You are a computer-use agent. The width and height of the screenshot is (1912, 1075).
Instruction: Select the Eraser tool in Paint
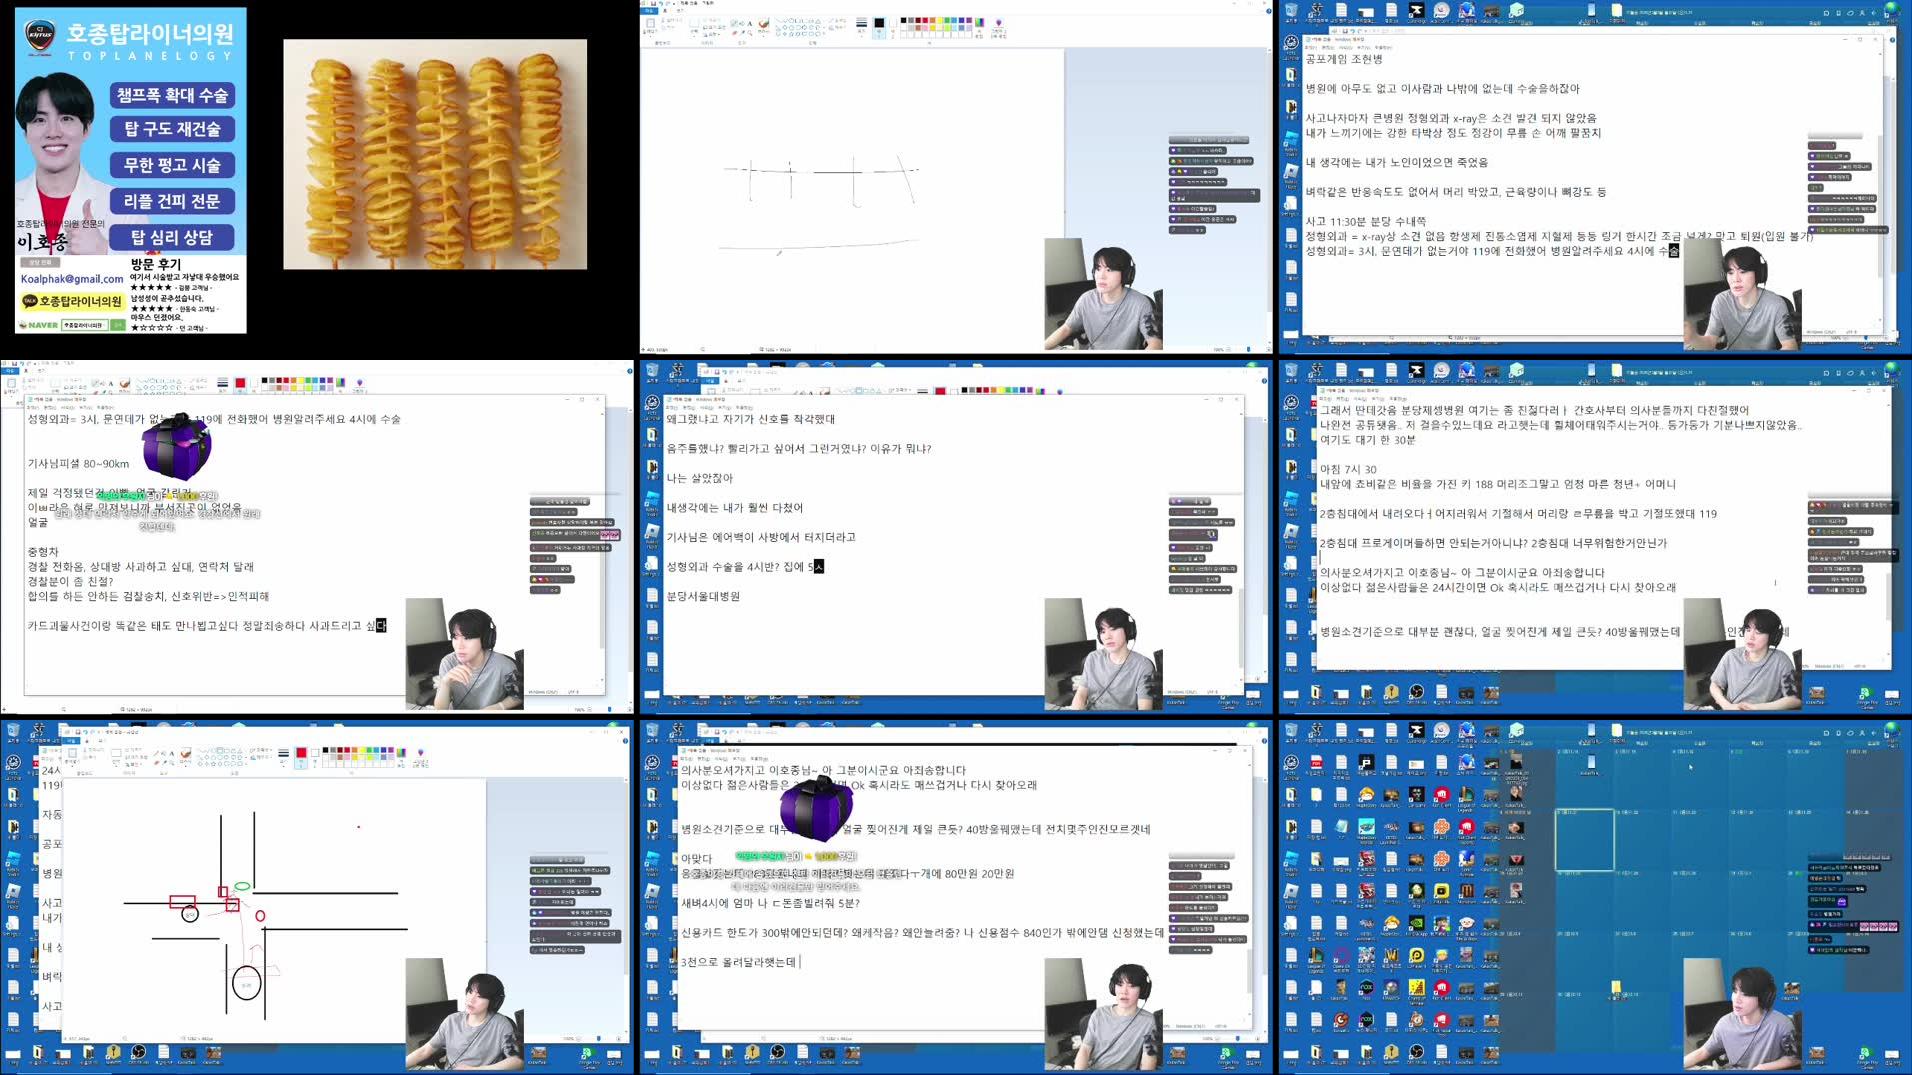735,32
